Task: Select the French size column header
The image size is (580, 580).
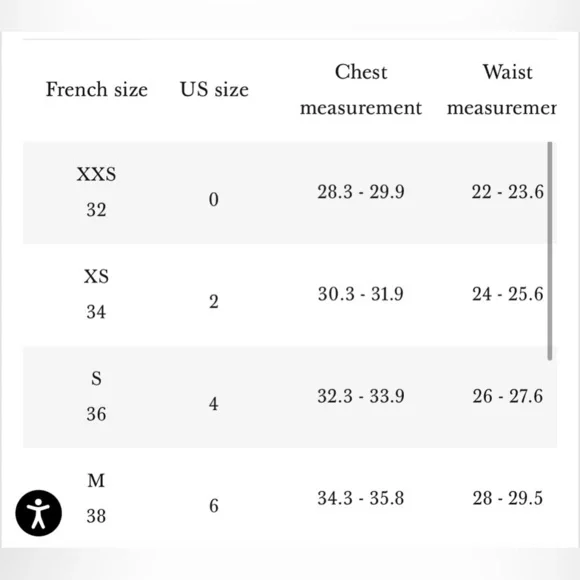Action: 97,90
